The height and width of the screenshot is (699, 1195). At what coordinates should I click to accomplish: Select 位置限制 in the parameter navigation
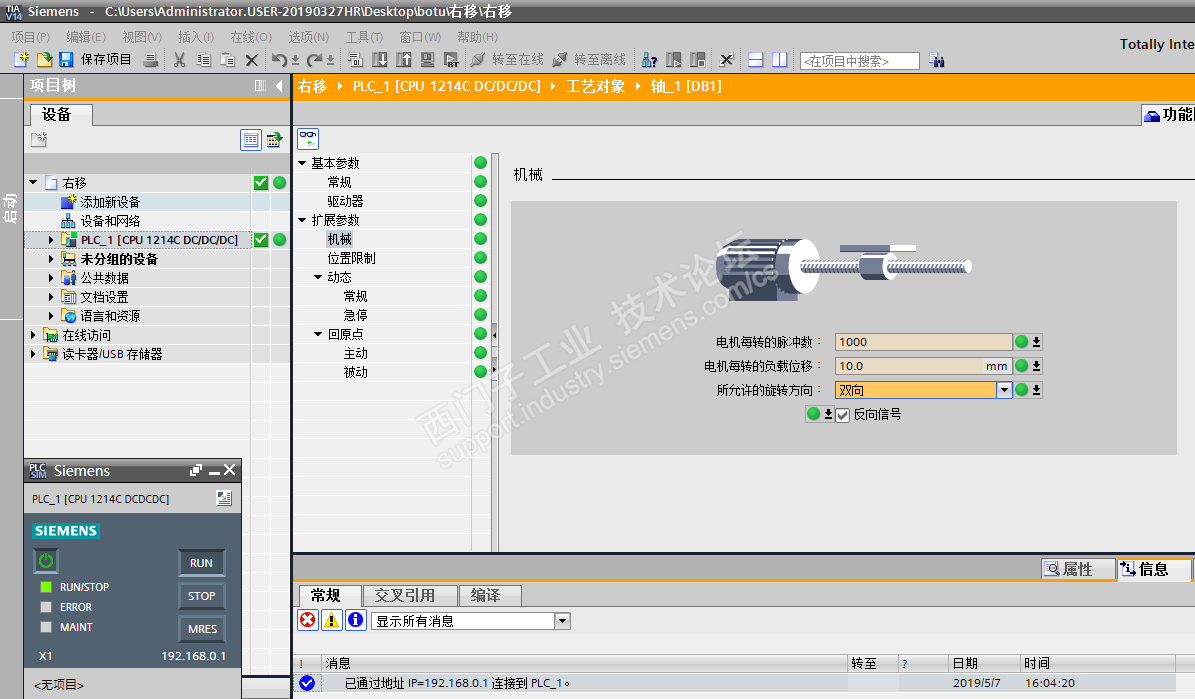351,258
